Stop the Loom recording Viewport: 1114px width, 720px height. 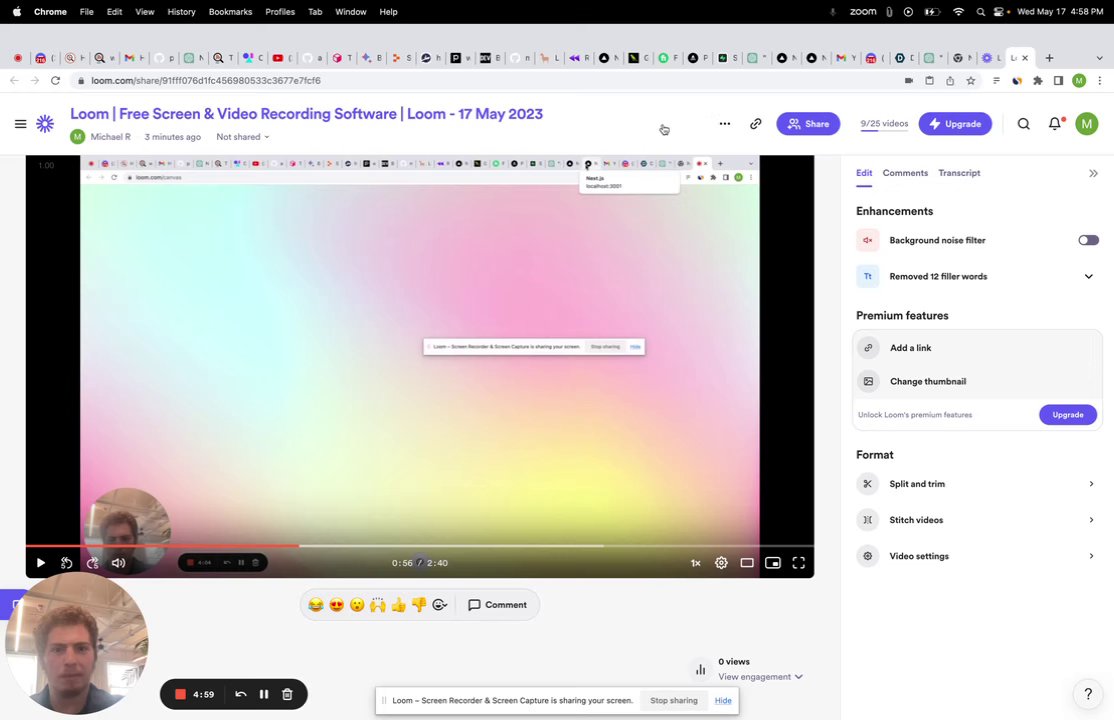(180, 694)
